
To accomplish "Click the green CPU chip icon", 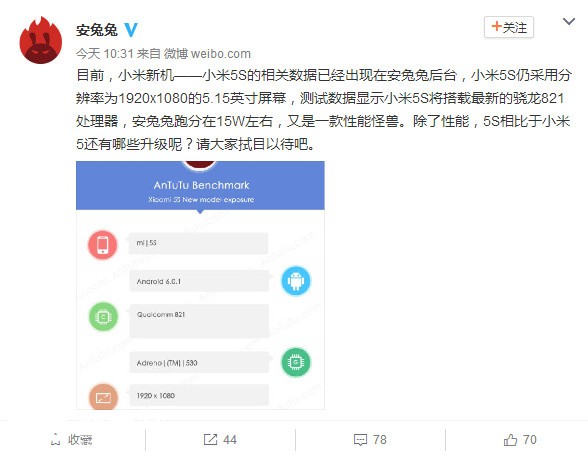I will (104, 317).
